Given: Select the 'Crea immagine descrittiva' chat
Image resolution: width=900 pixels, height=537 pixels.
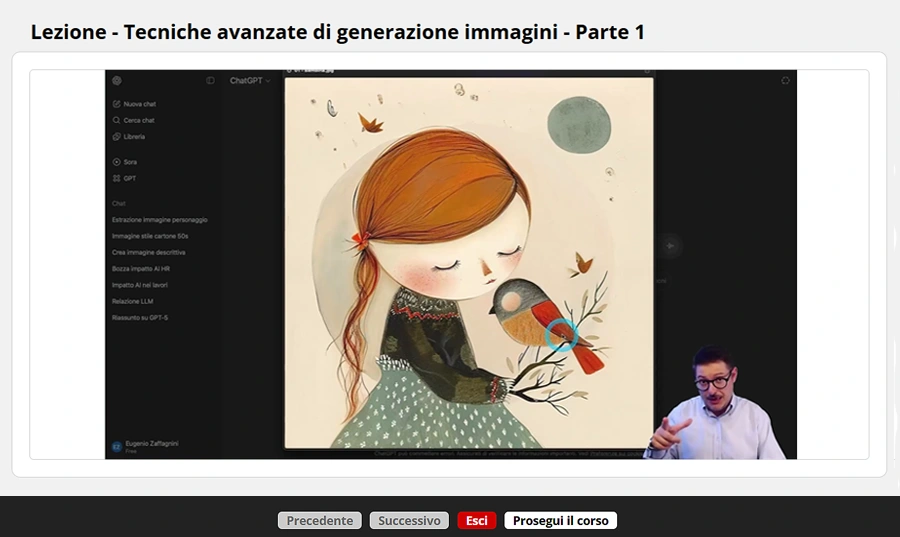Looking at the screenshot, I should 149,252.
